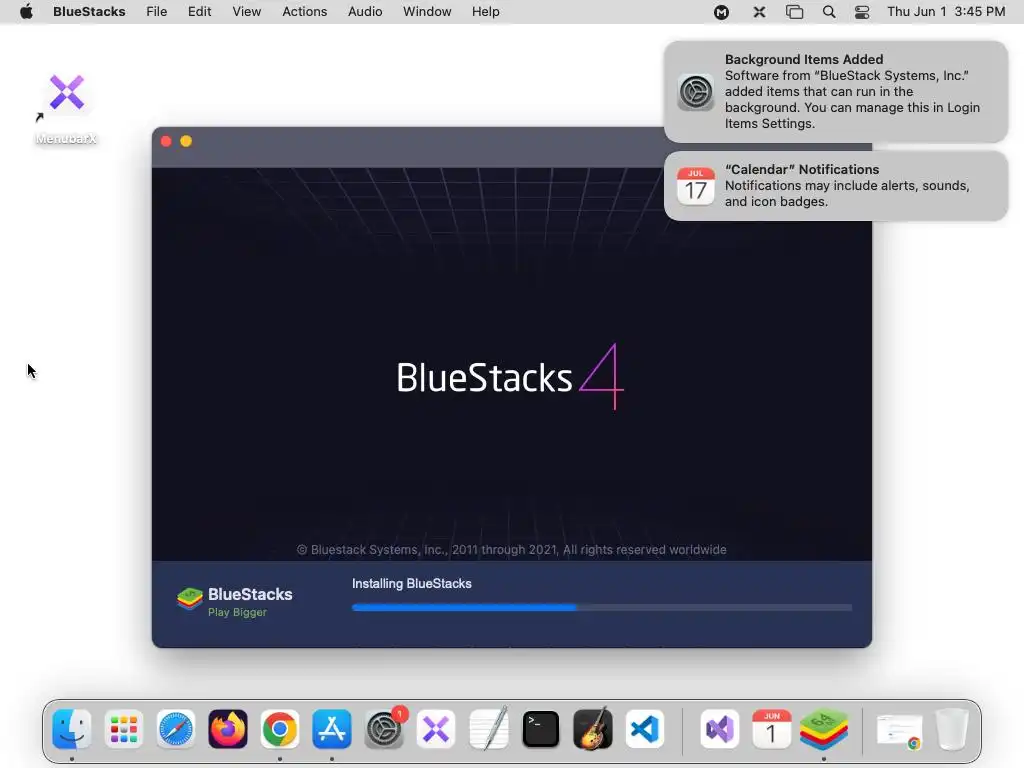1024x768 pixels.
Task: Click the Calendar icon in the notification
Action: [696, 186]
